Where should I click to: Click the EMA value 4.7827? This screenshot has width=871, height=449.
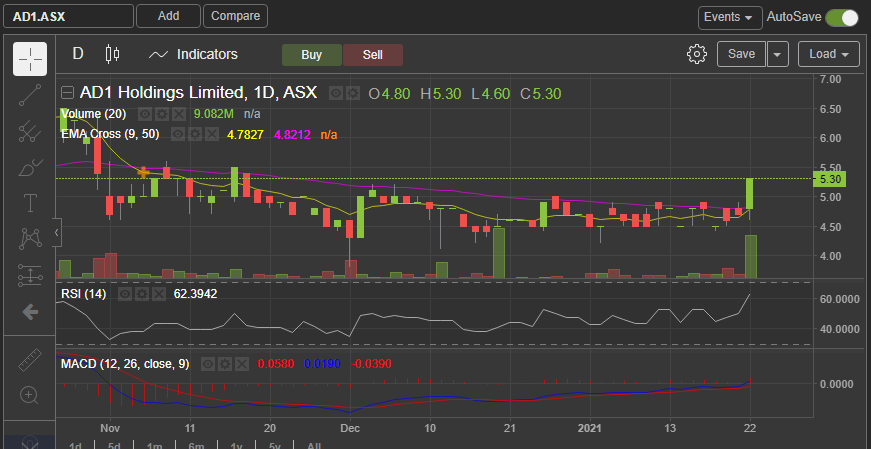click(x=246, y=134)
